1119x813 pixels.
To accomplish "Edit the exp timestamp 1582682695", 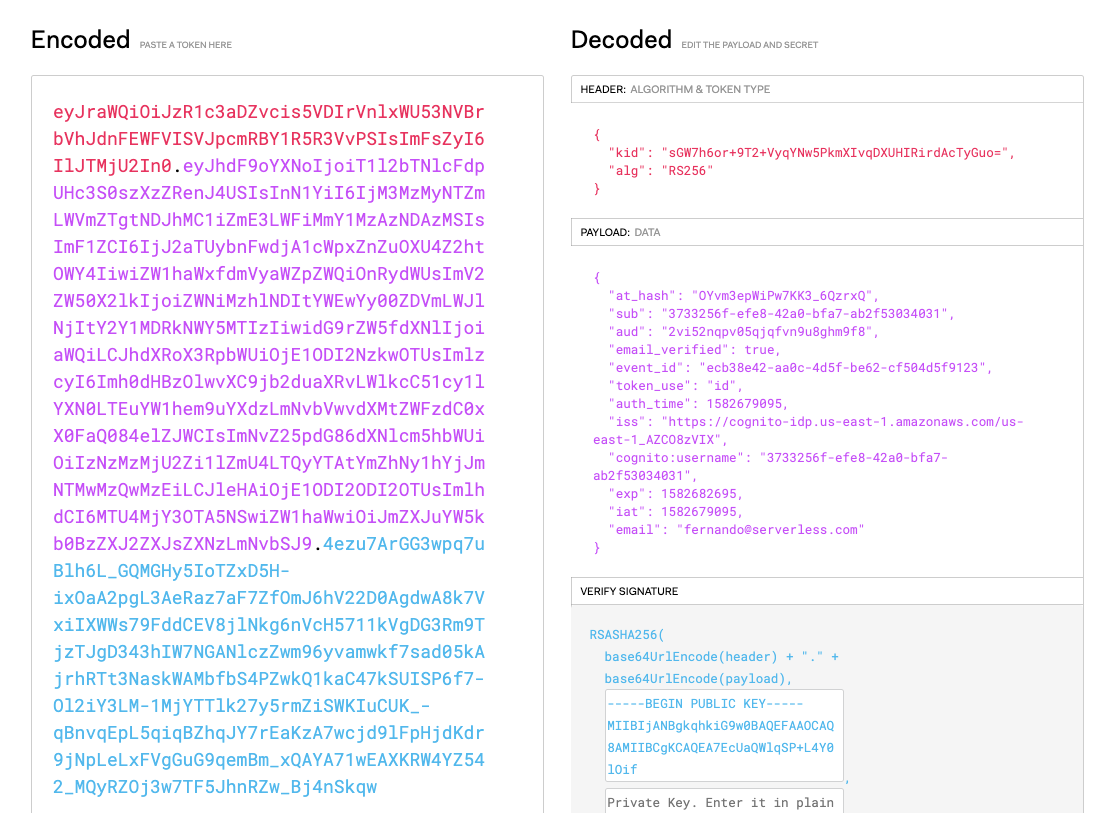I will point(705,493).
